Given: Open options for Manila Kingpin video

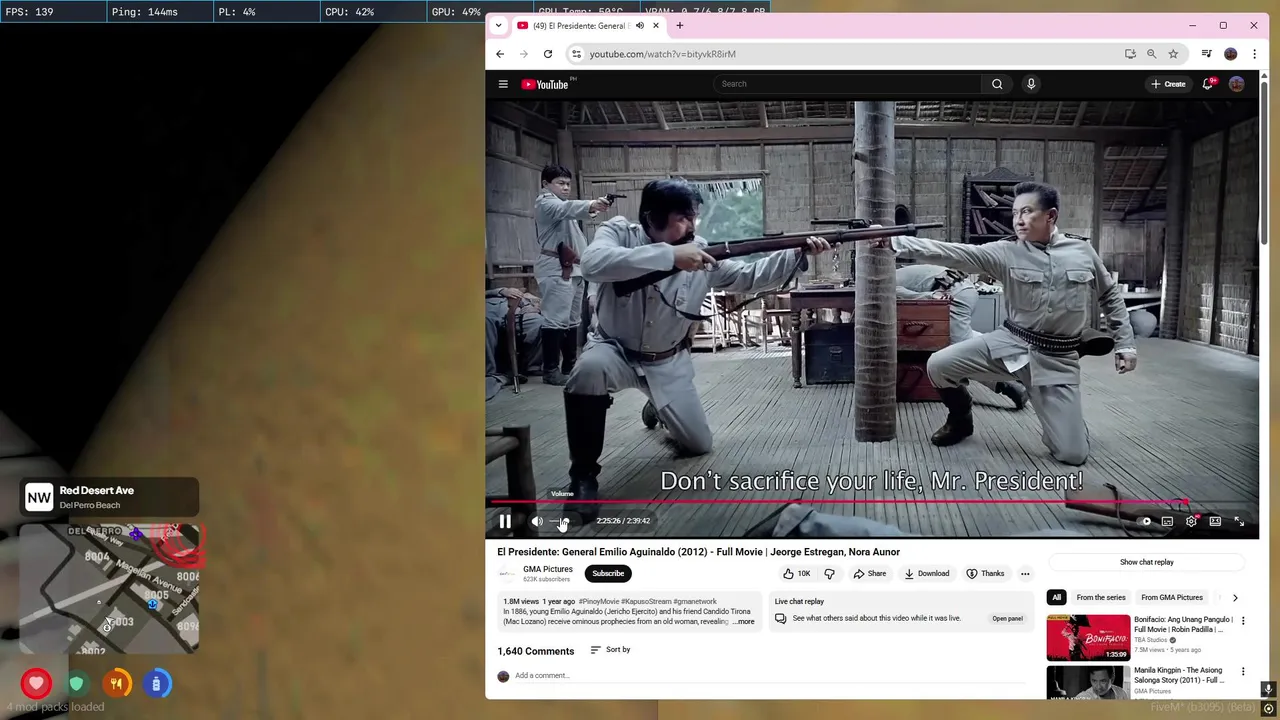Looking at the screenshot, I should tap(1243, 672).
